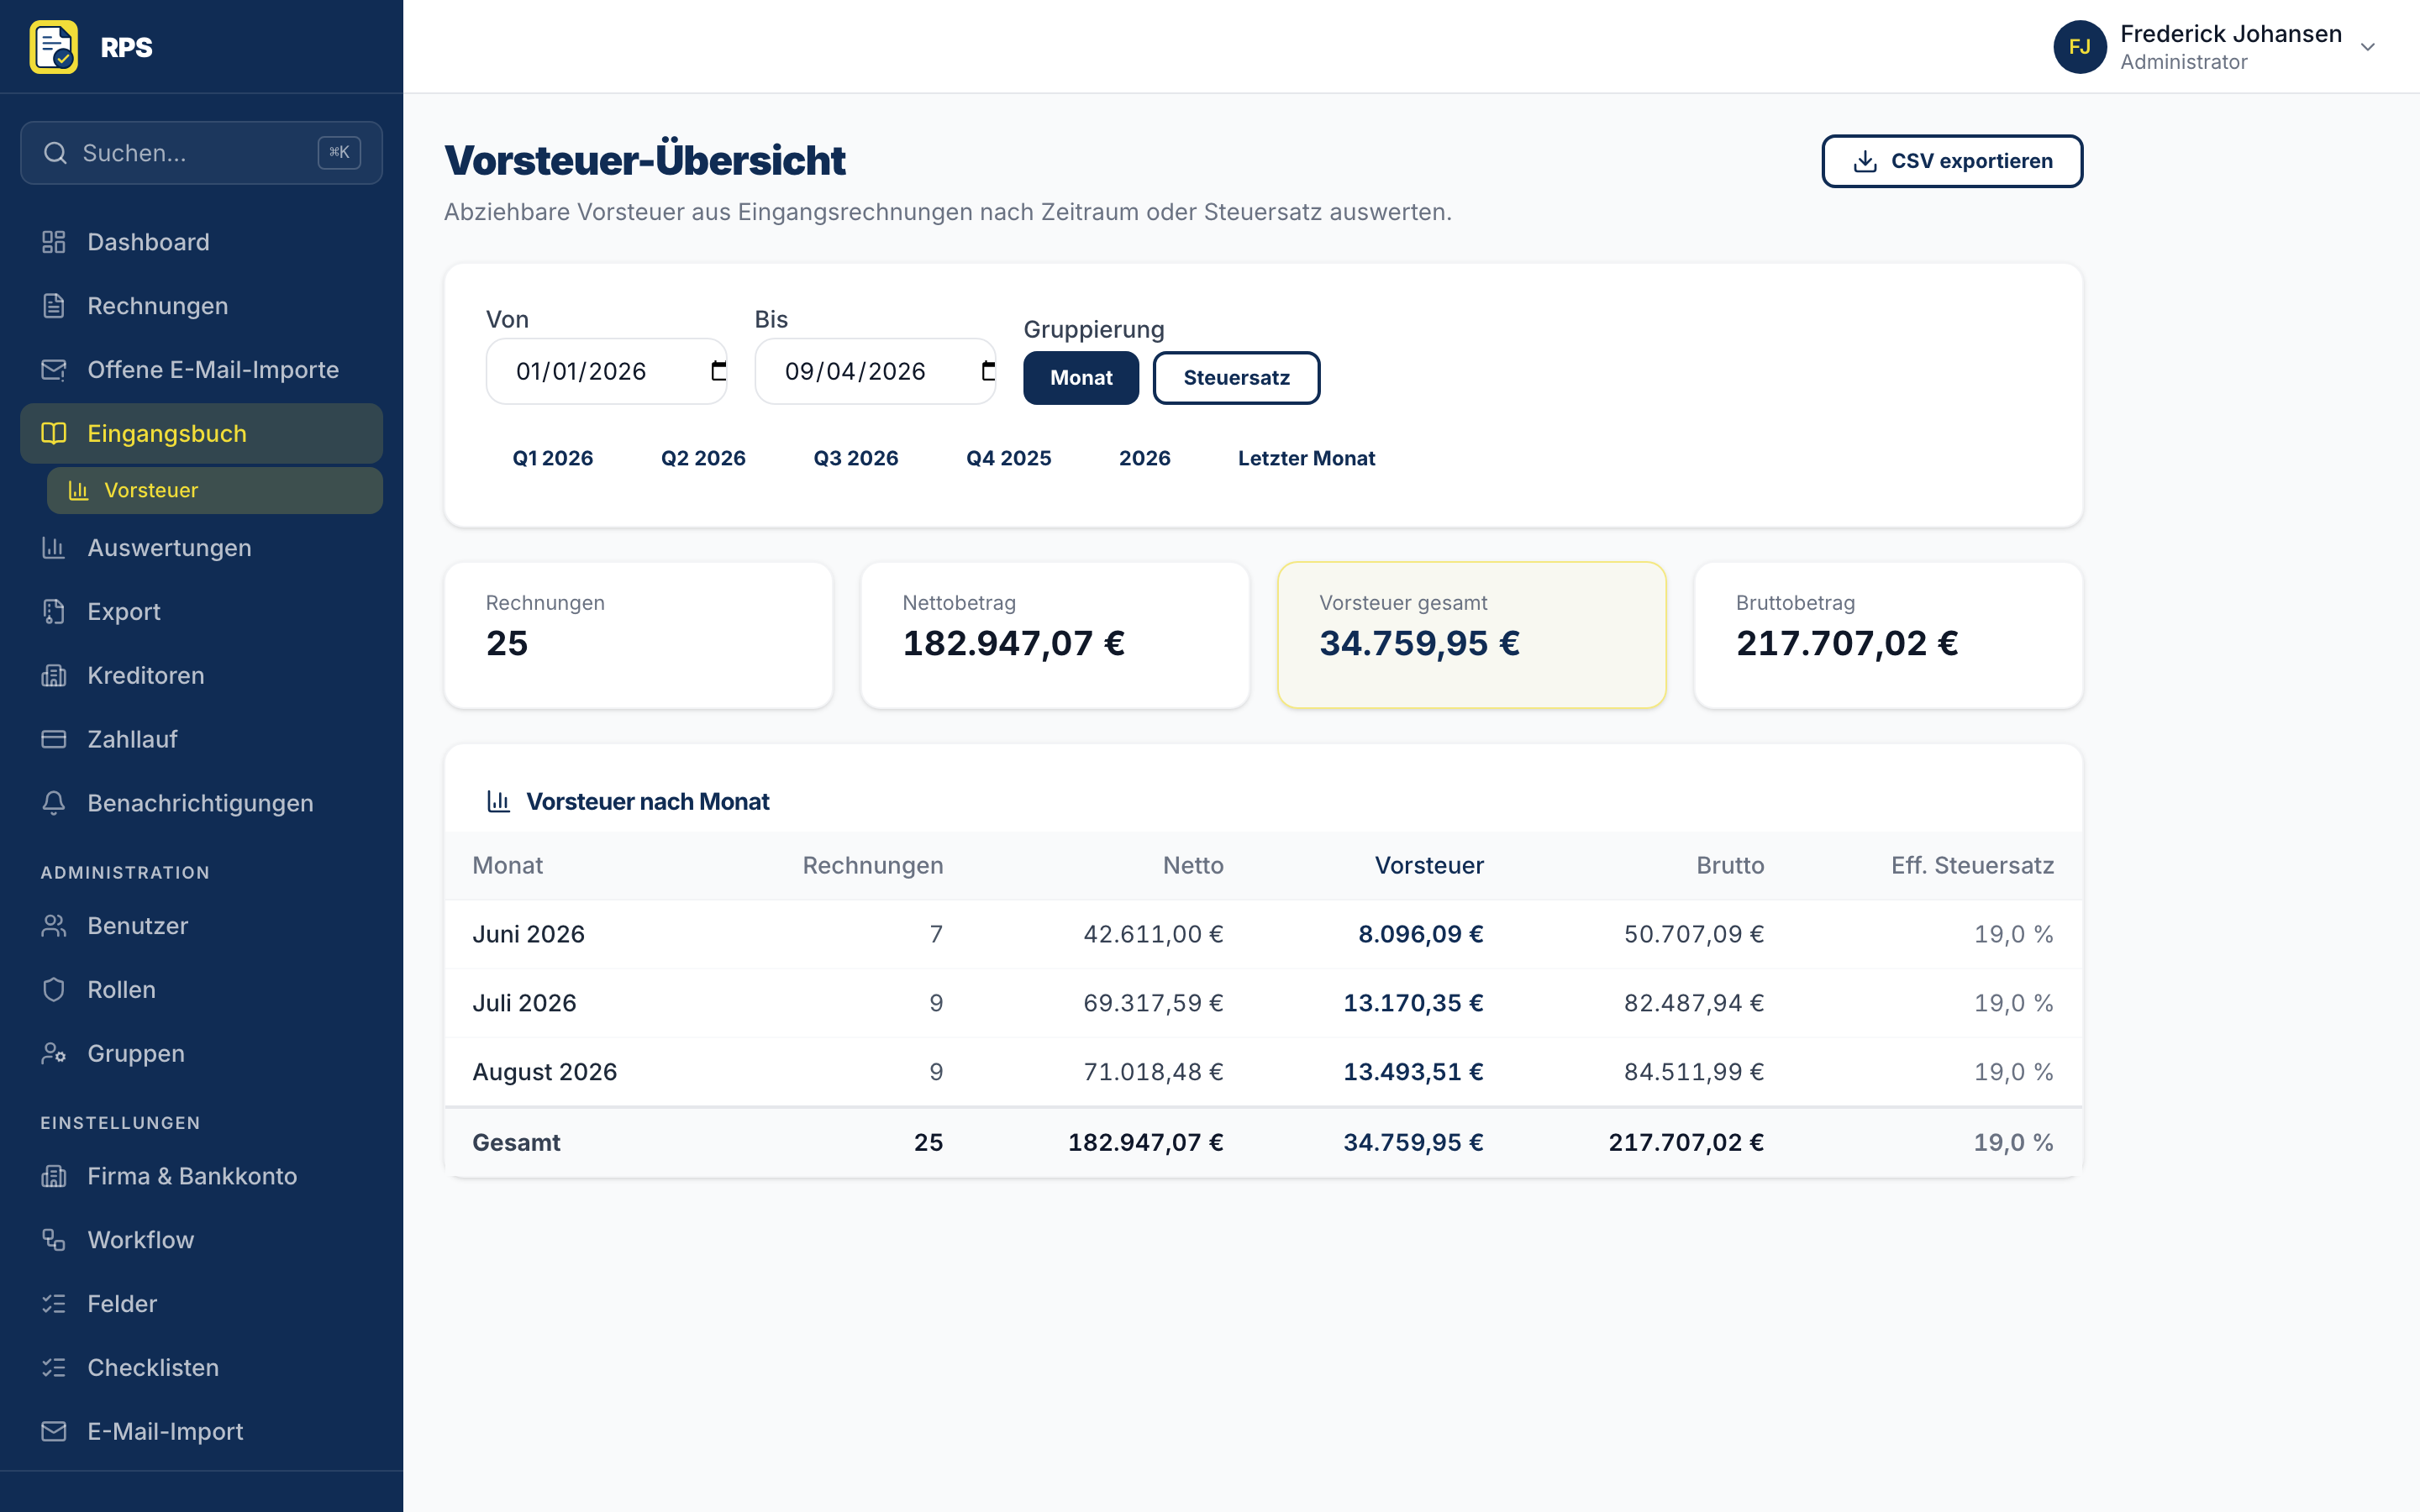Click the Bis date field 09/04/2026
Screen dimensions: 2420x1512
point(875,371)
